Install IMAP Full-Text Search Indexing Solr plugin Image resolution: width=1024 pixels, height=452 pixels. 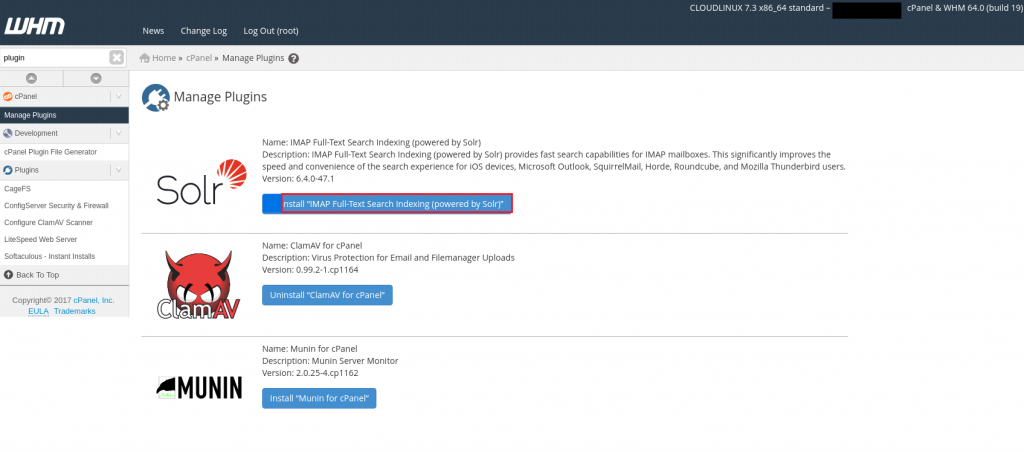click(387, 204)
